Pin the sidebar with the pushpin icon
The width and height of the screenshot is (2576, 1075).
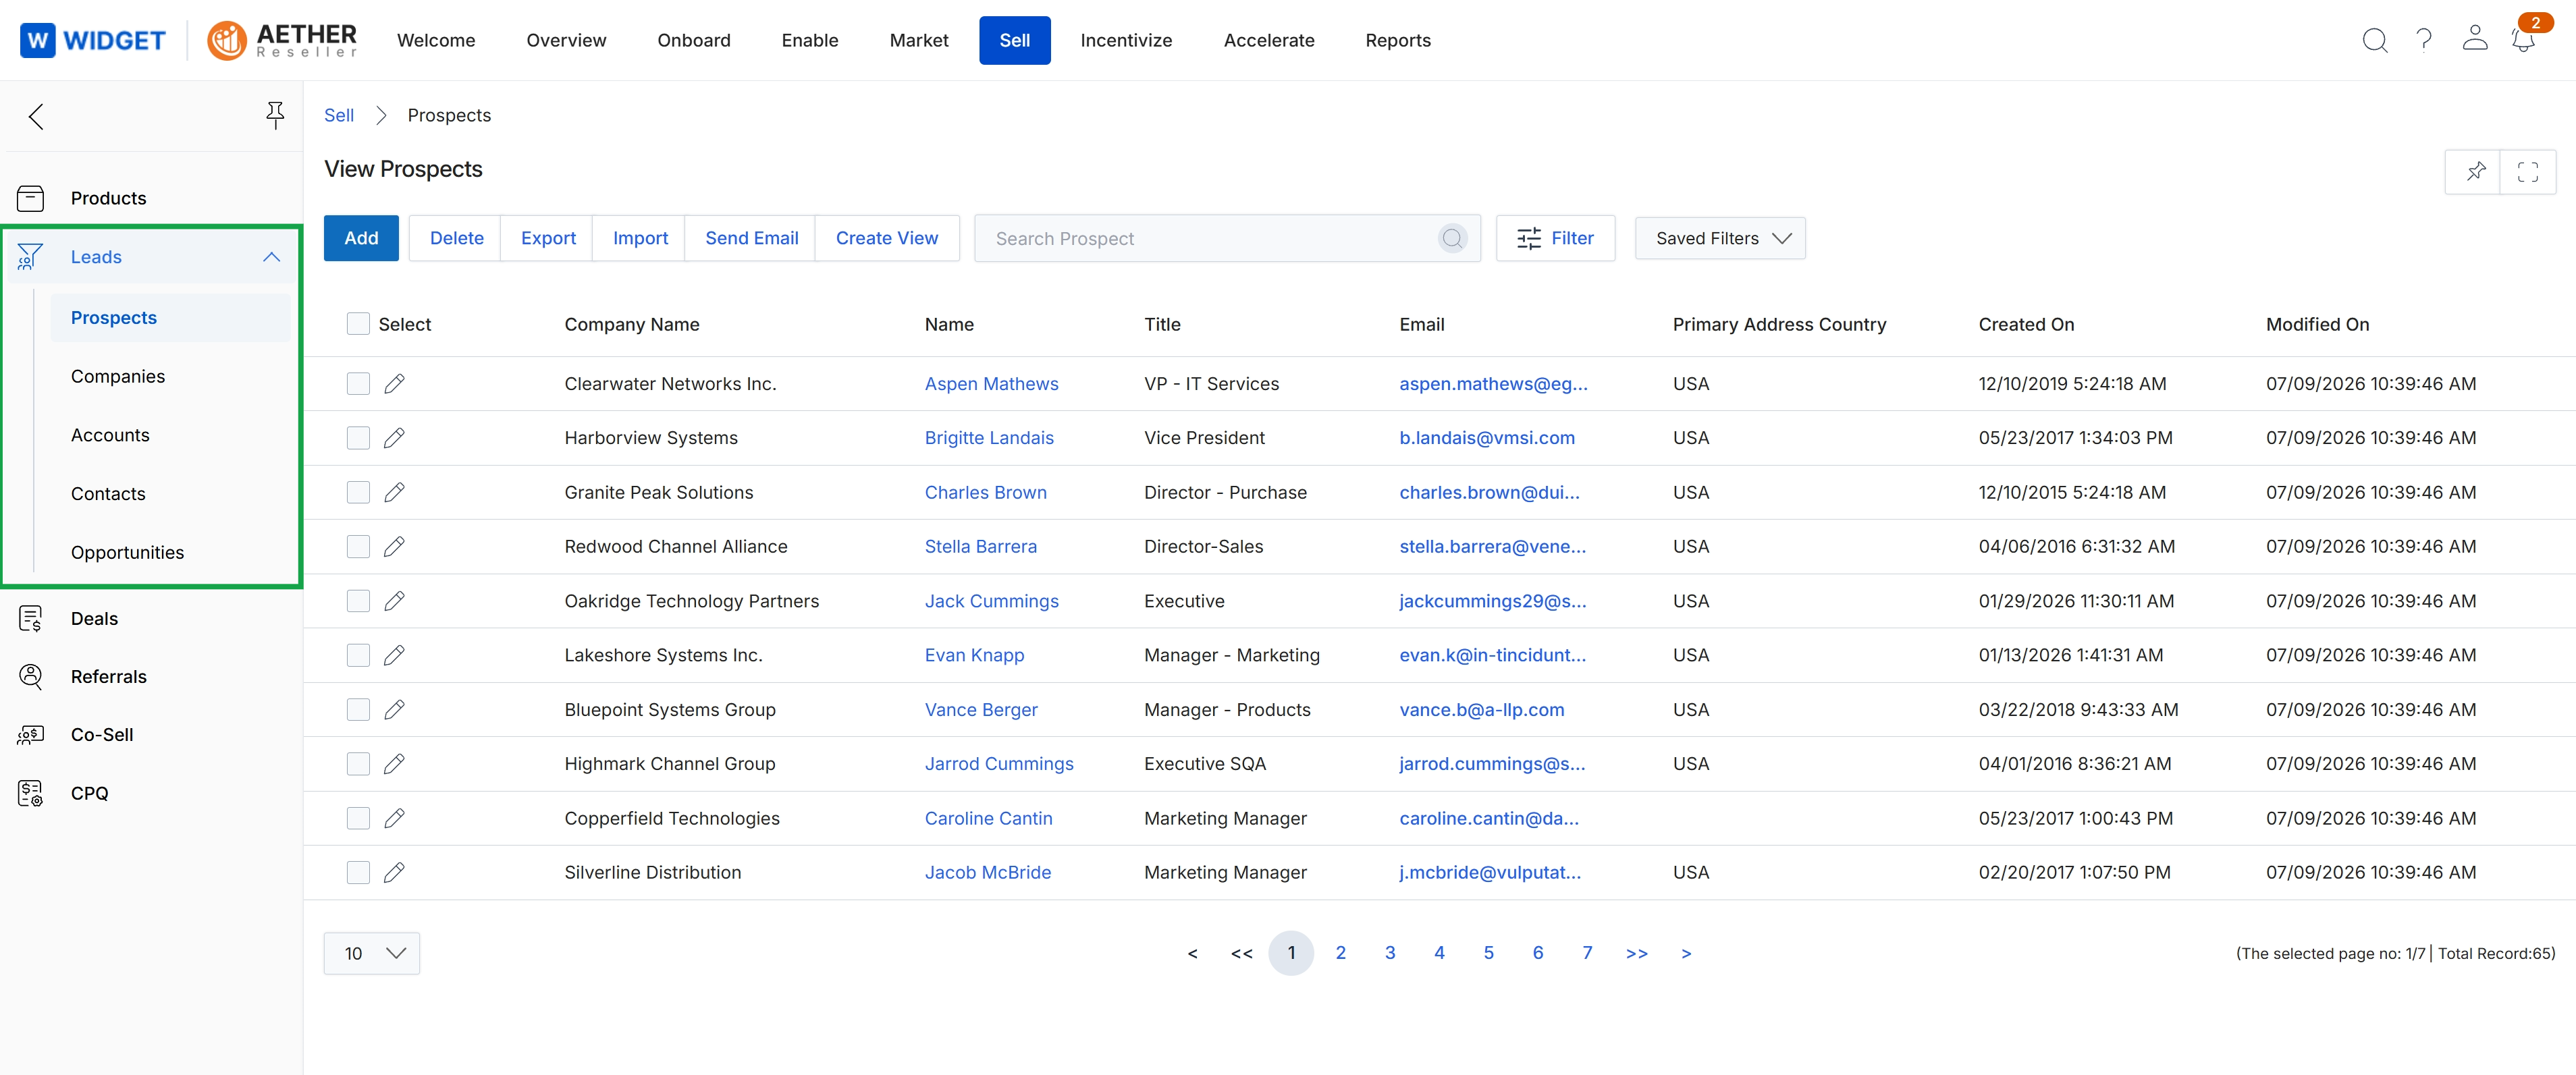coord(275,115)
